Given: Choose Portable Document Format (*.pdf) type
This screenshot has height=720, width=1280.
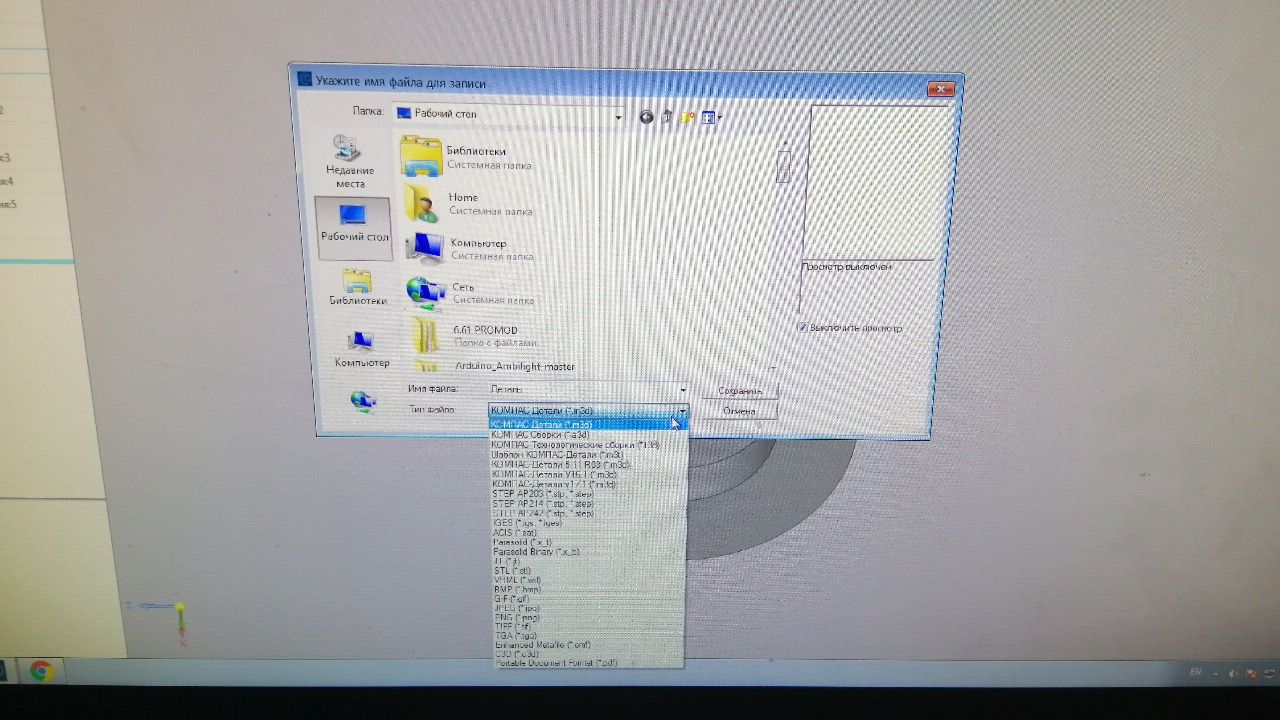Looking at the screenshot, I should pos(588,662).
